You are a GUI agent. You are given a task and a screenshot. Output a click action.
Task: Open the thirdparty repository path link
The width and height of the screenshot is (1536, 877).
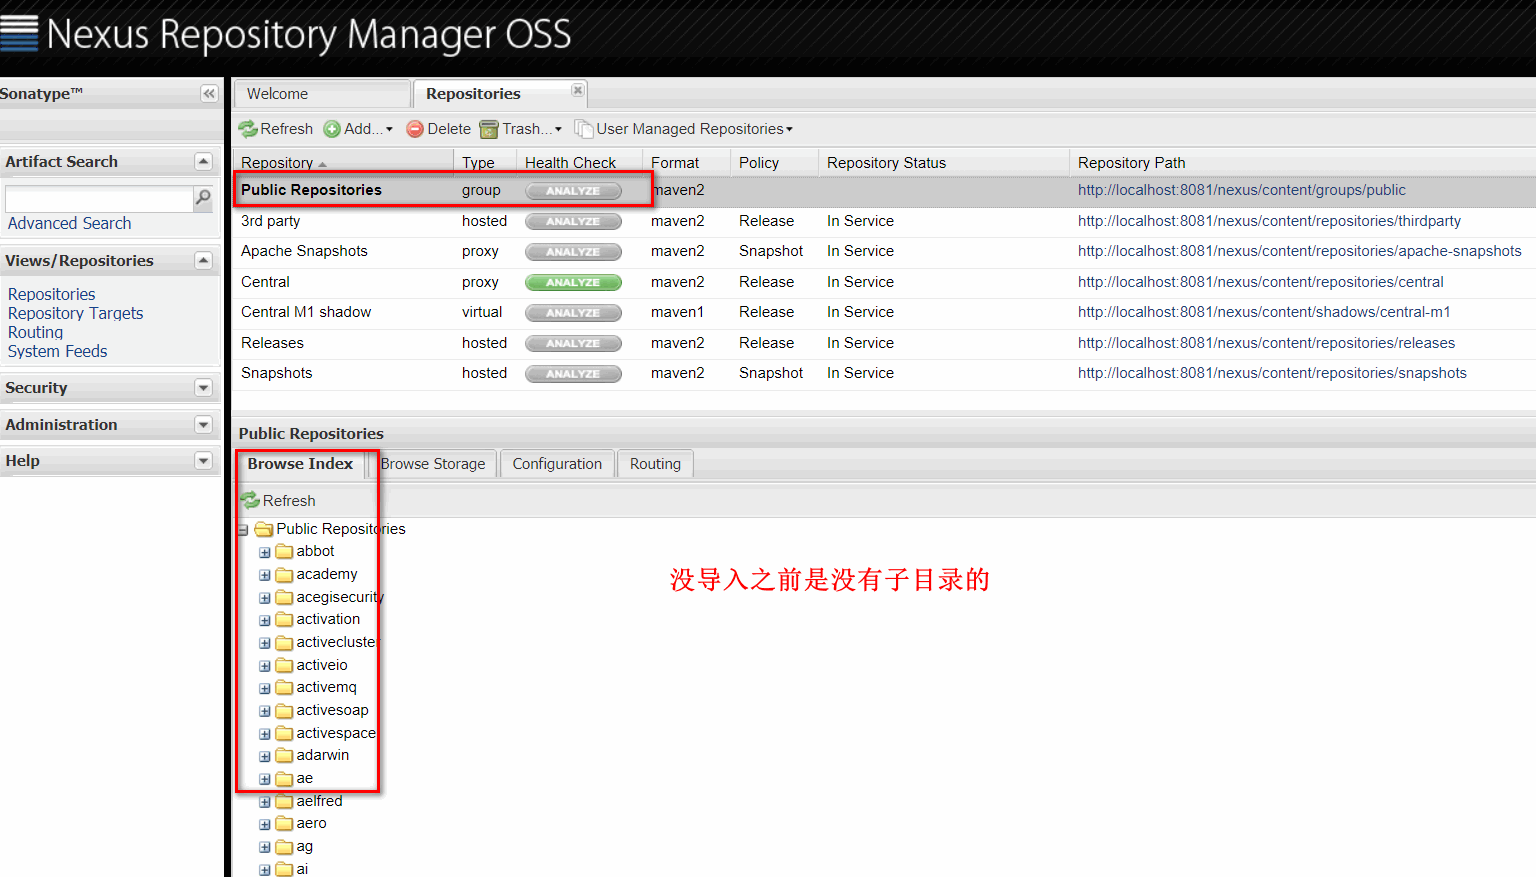pos(1269,221)
